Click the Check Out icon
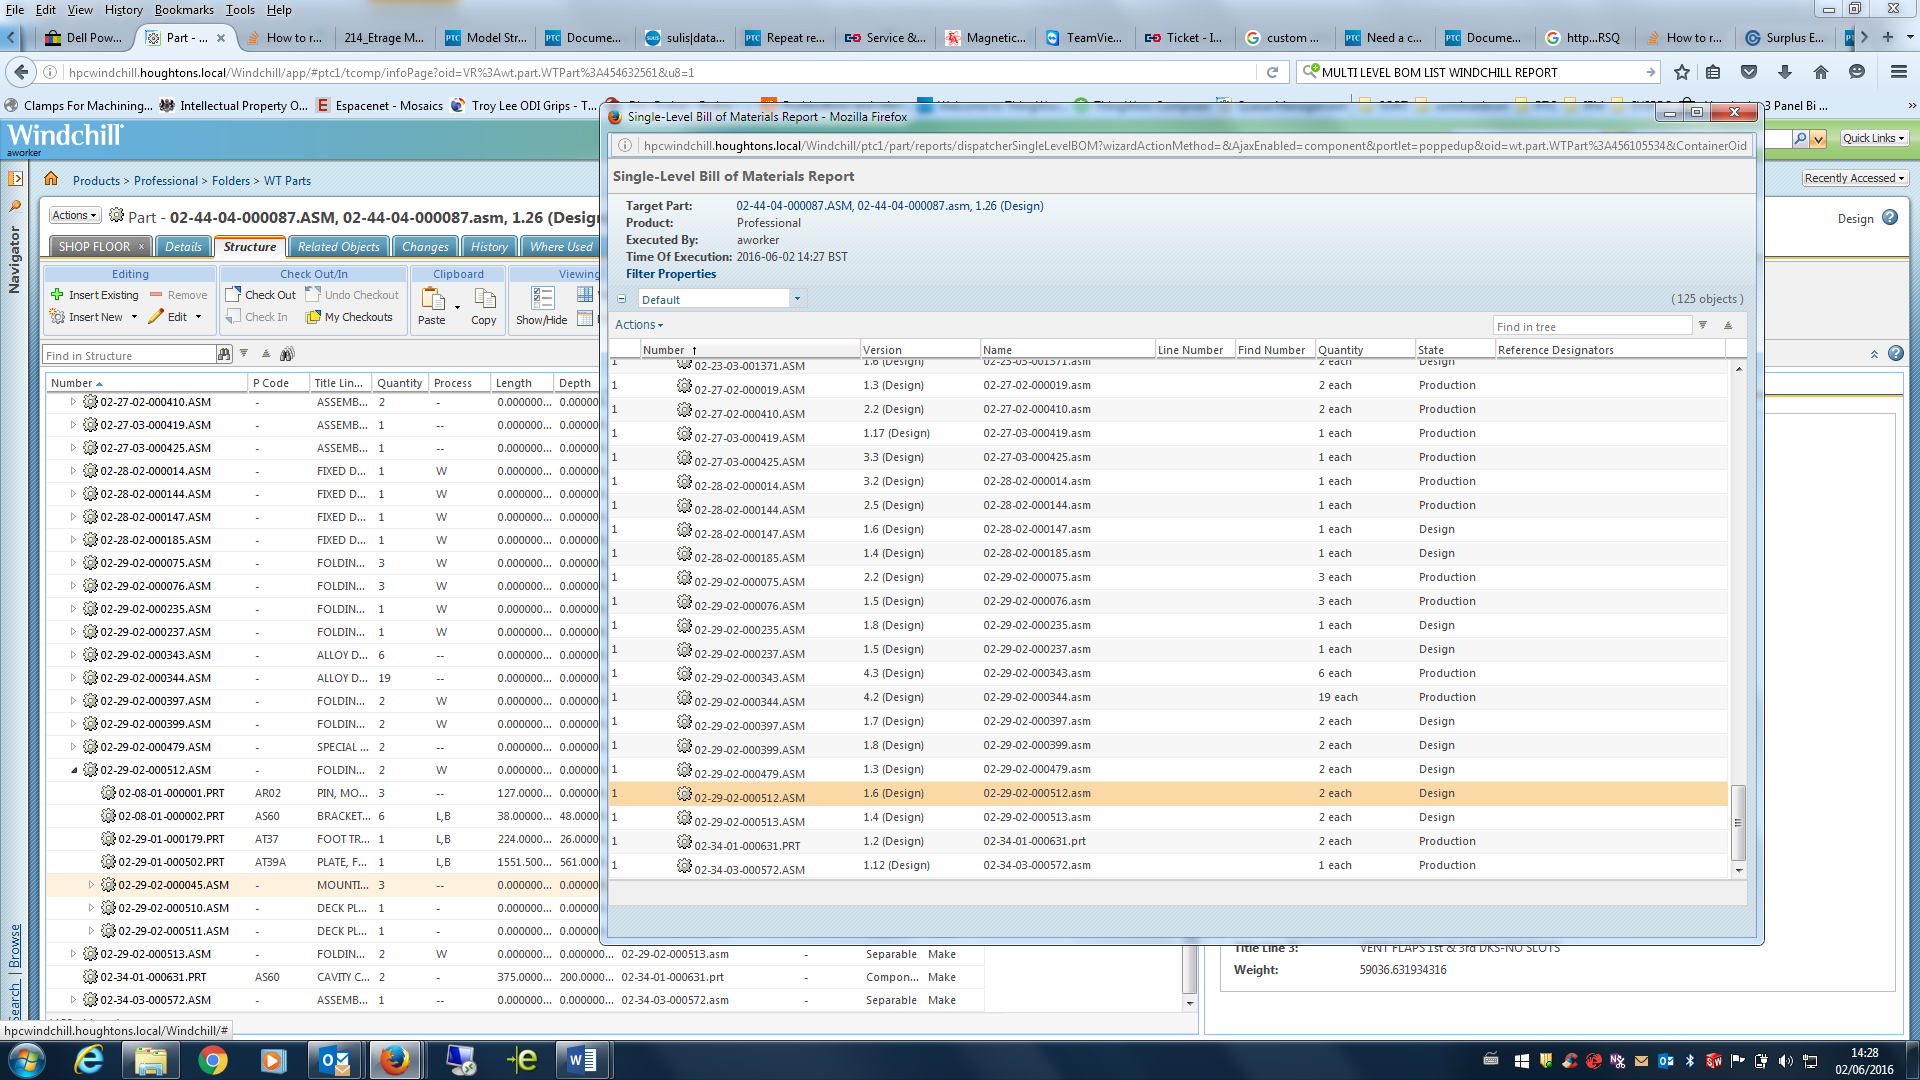The width and height of the screenshot is (1920, 1080). pyautogui.click(x=233, y=295)
